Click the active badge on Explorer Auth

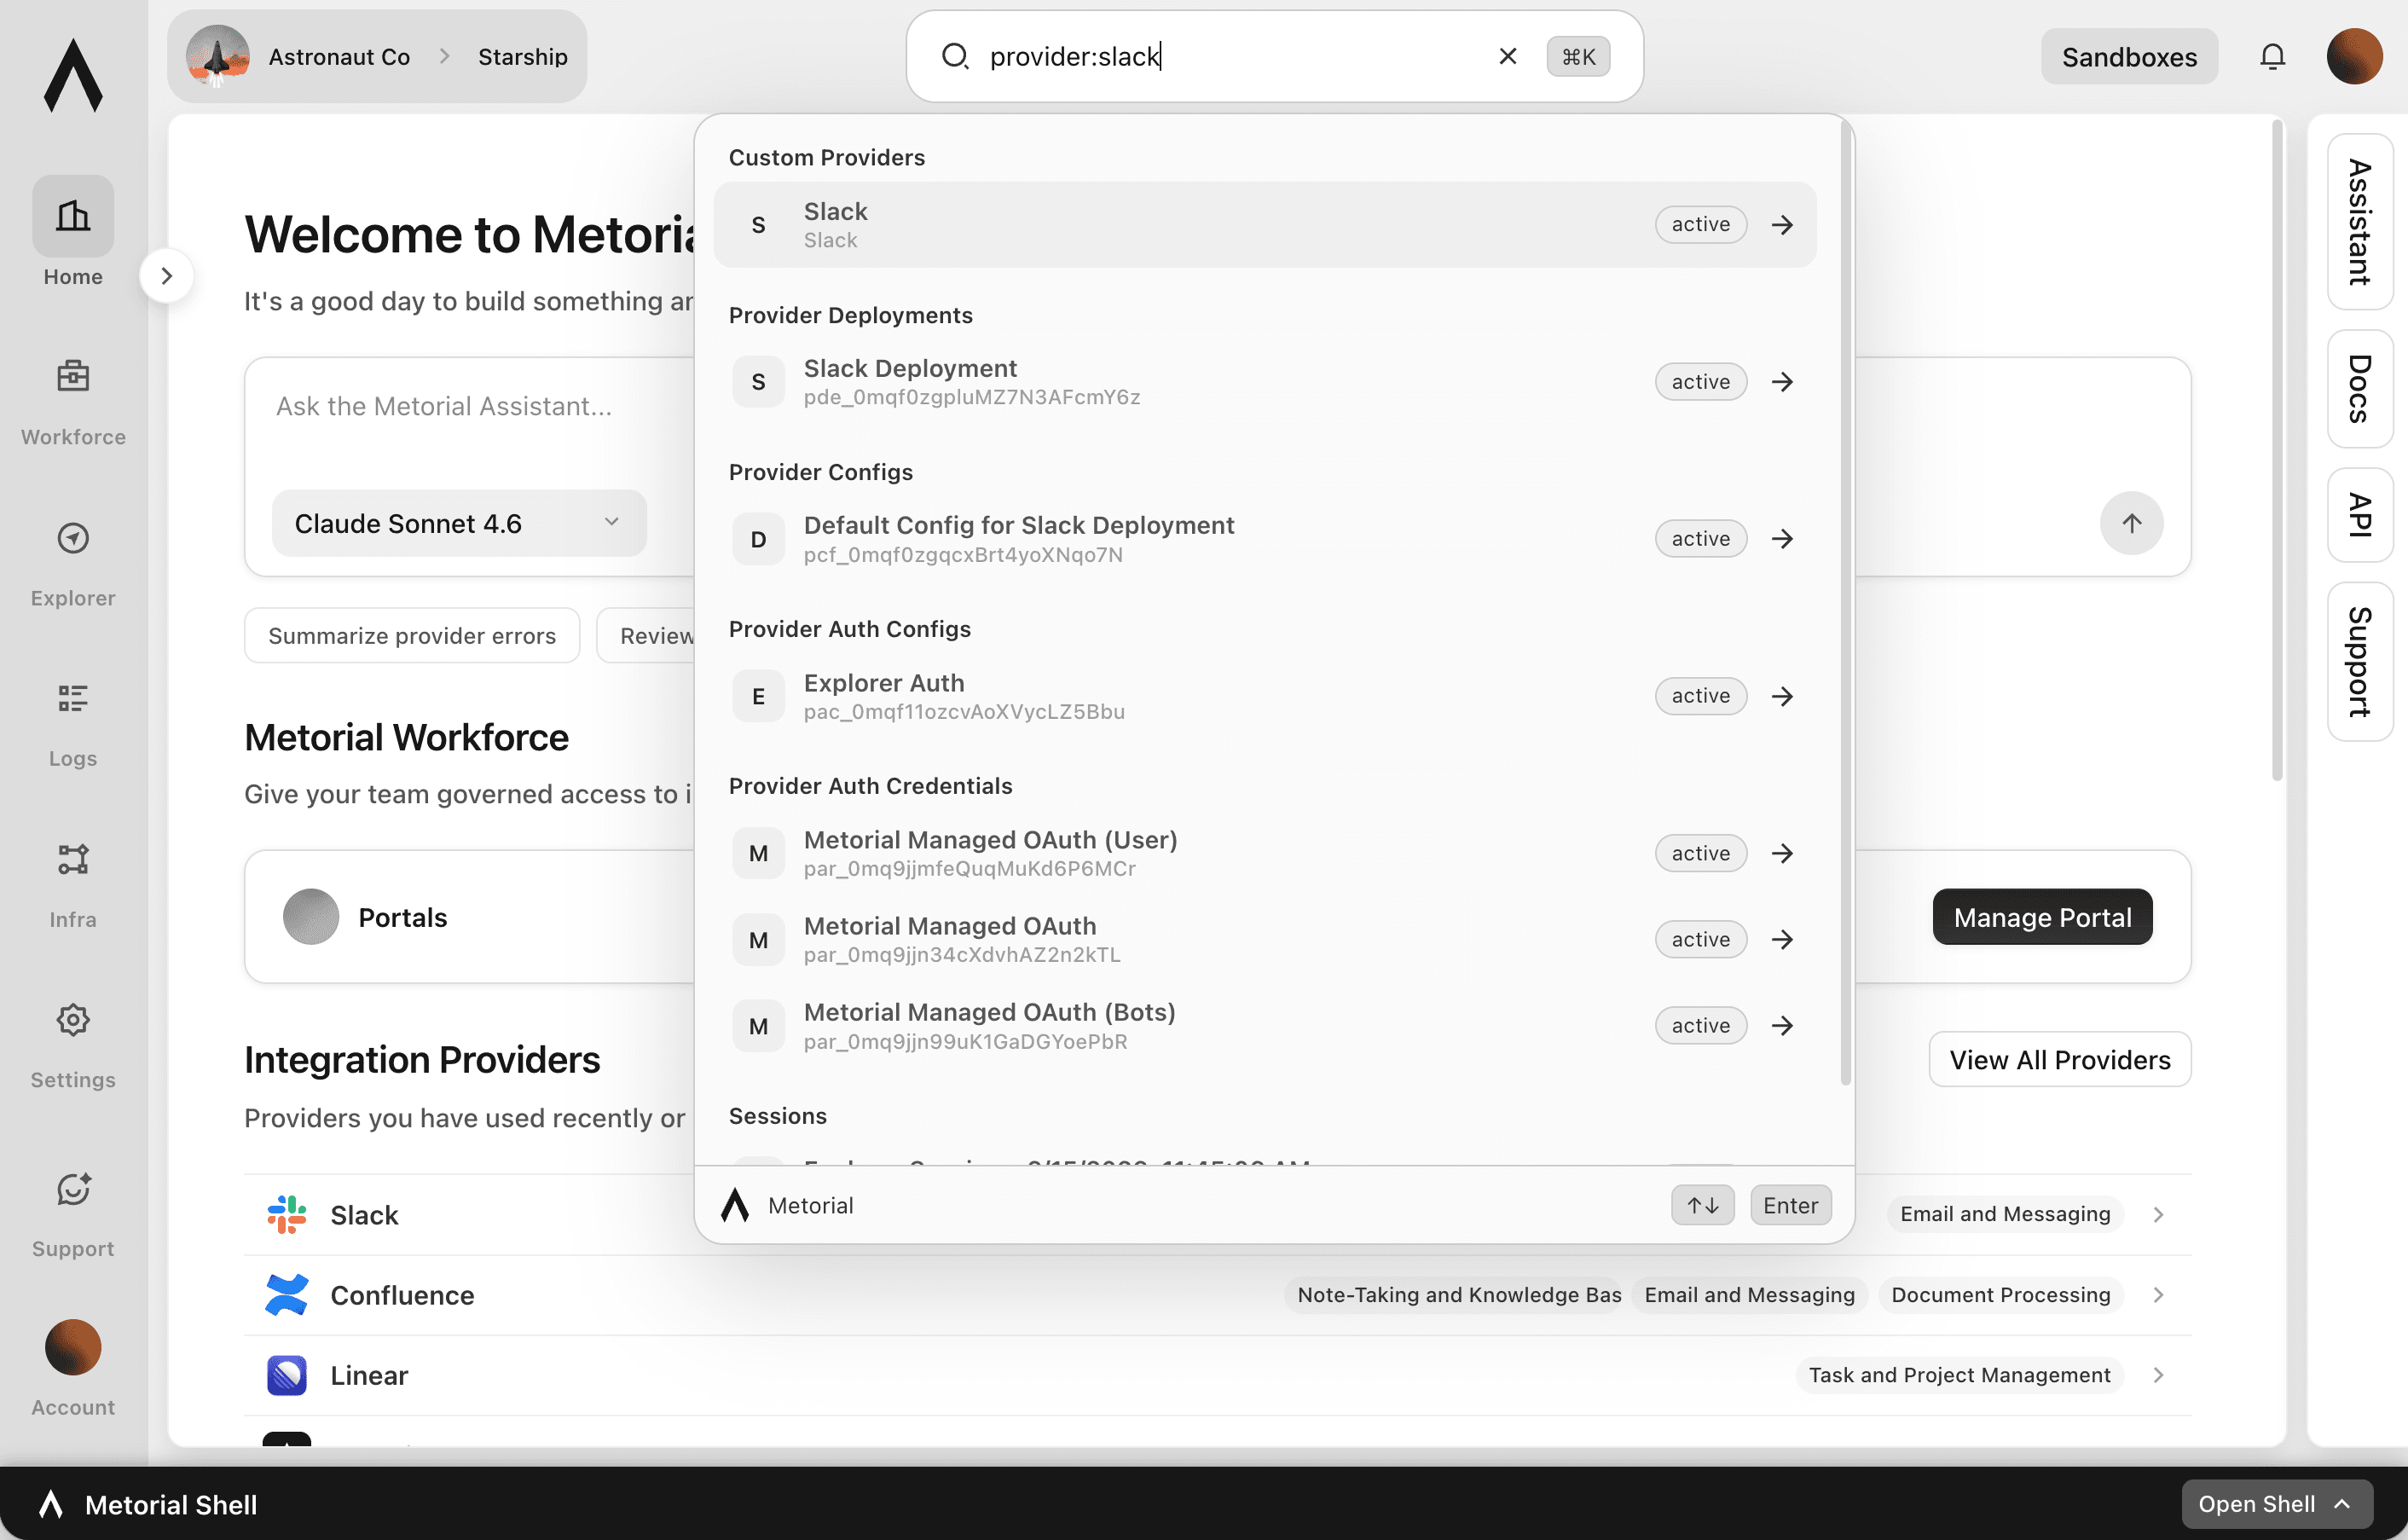tap(1700, 696)
